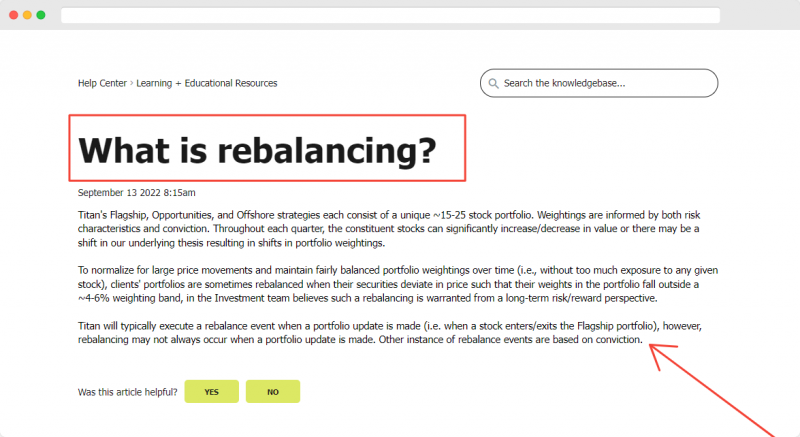
Task: Click the 'Was this article helpful?' text
Action: (x=128, y=392)
